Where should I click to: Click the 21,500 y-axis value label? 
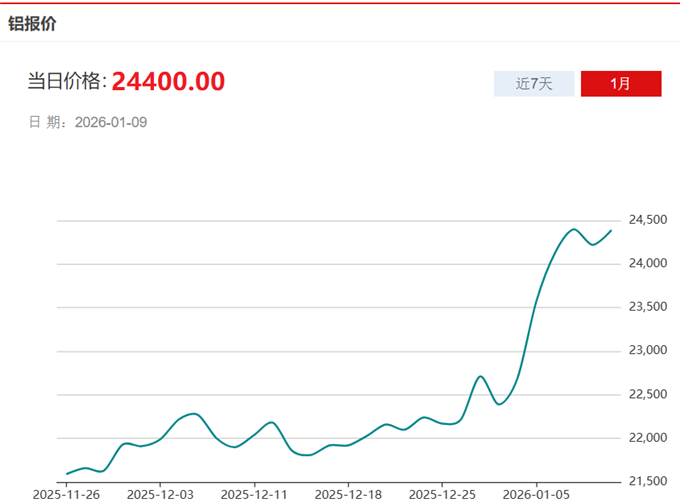[649, 482]
